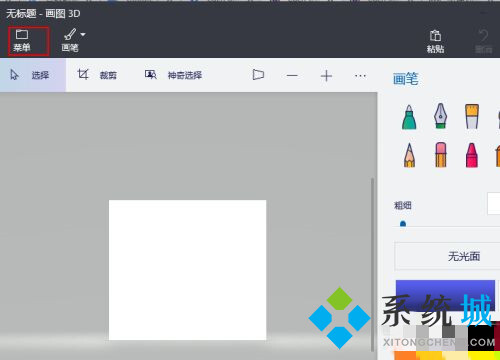
Task: Expand the dropdown arrow beside 画笔
Action: click(83, 34)
